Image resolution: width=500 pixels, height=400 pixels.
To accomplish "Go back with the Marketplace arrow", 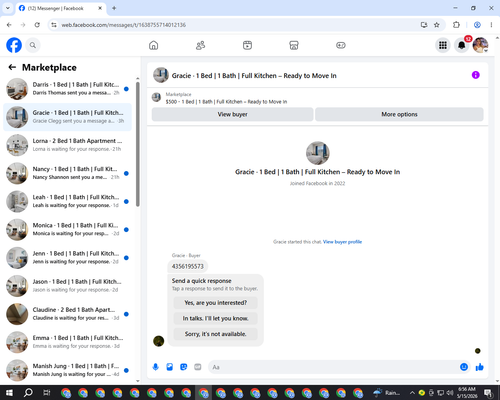I will click(x=12, y=67).
